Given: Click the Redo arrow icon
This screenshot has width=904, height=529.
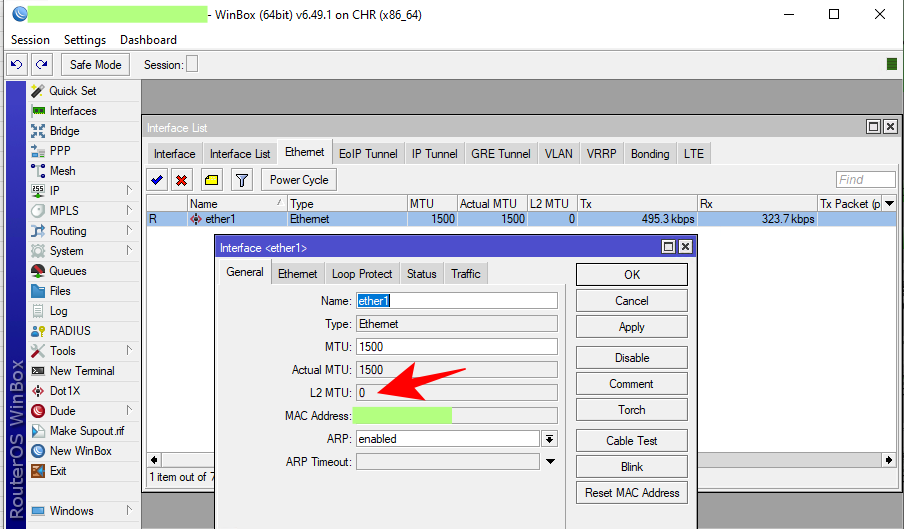Looking at the screenshot, I should click(42, 65).
